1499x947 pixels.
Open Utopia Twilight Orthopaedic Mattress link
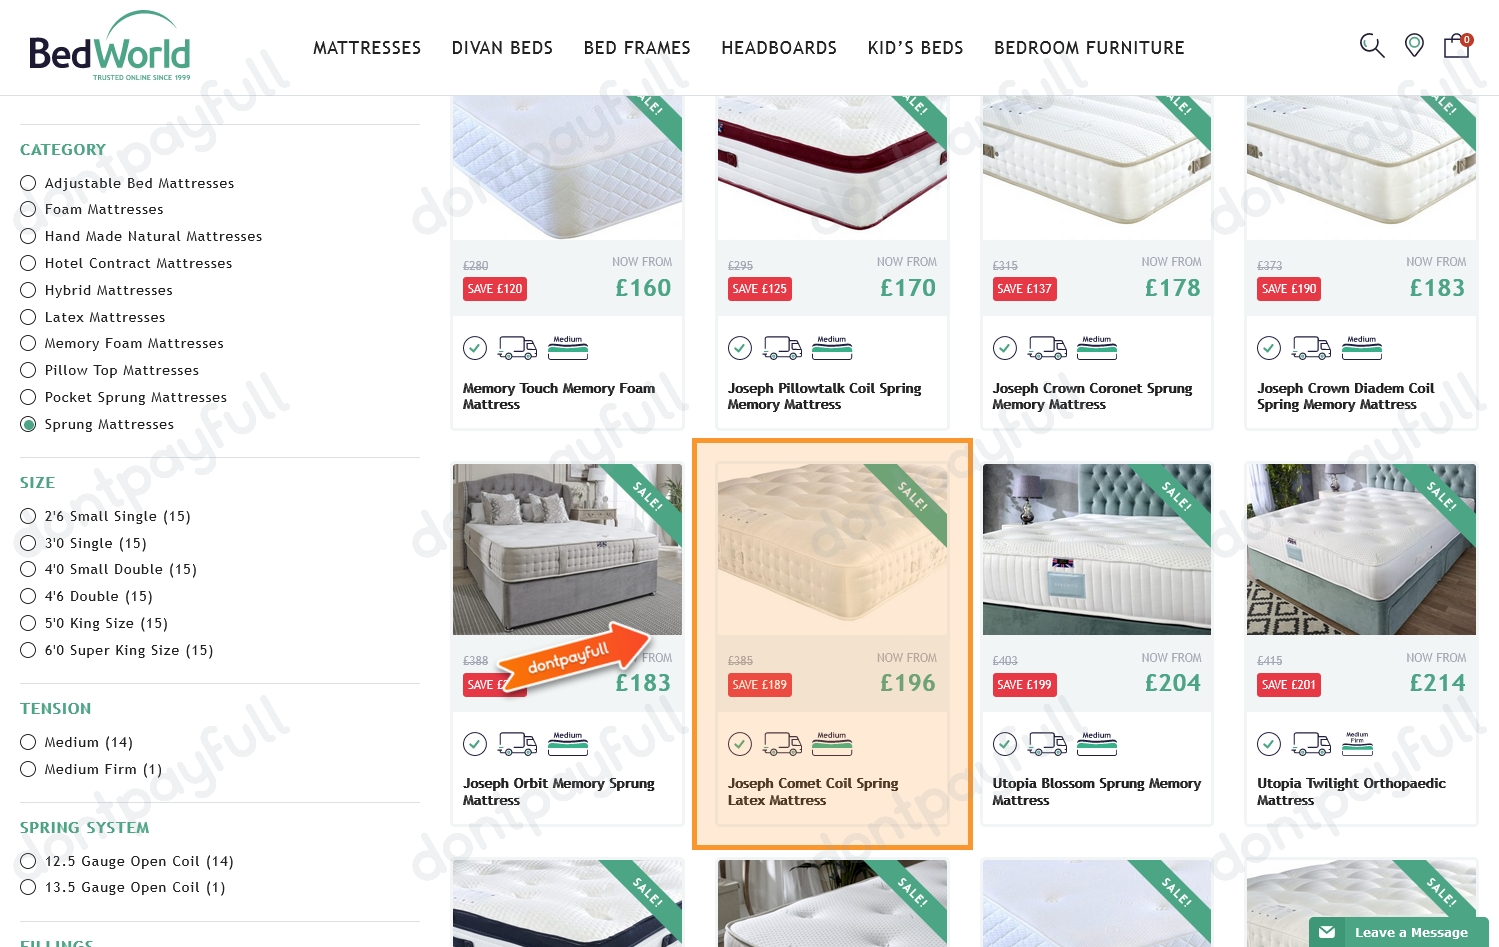pyautogui.click(x=1351, y=792)
